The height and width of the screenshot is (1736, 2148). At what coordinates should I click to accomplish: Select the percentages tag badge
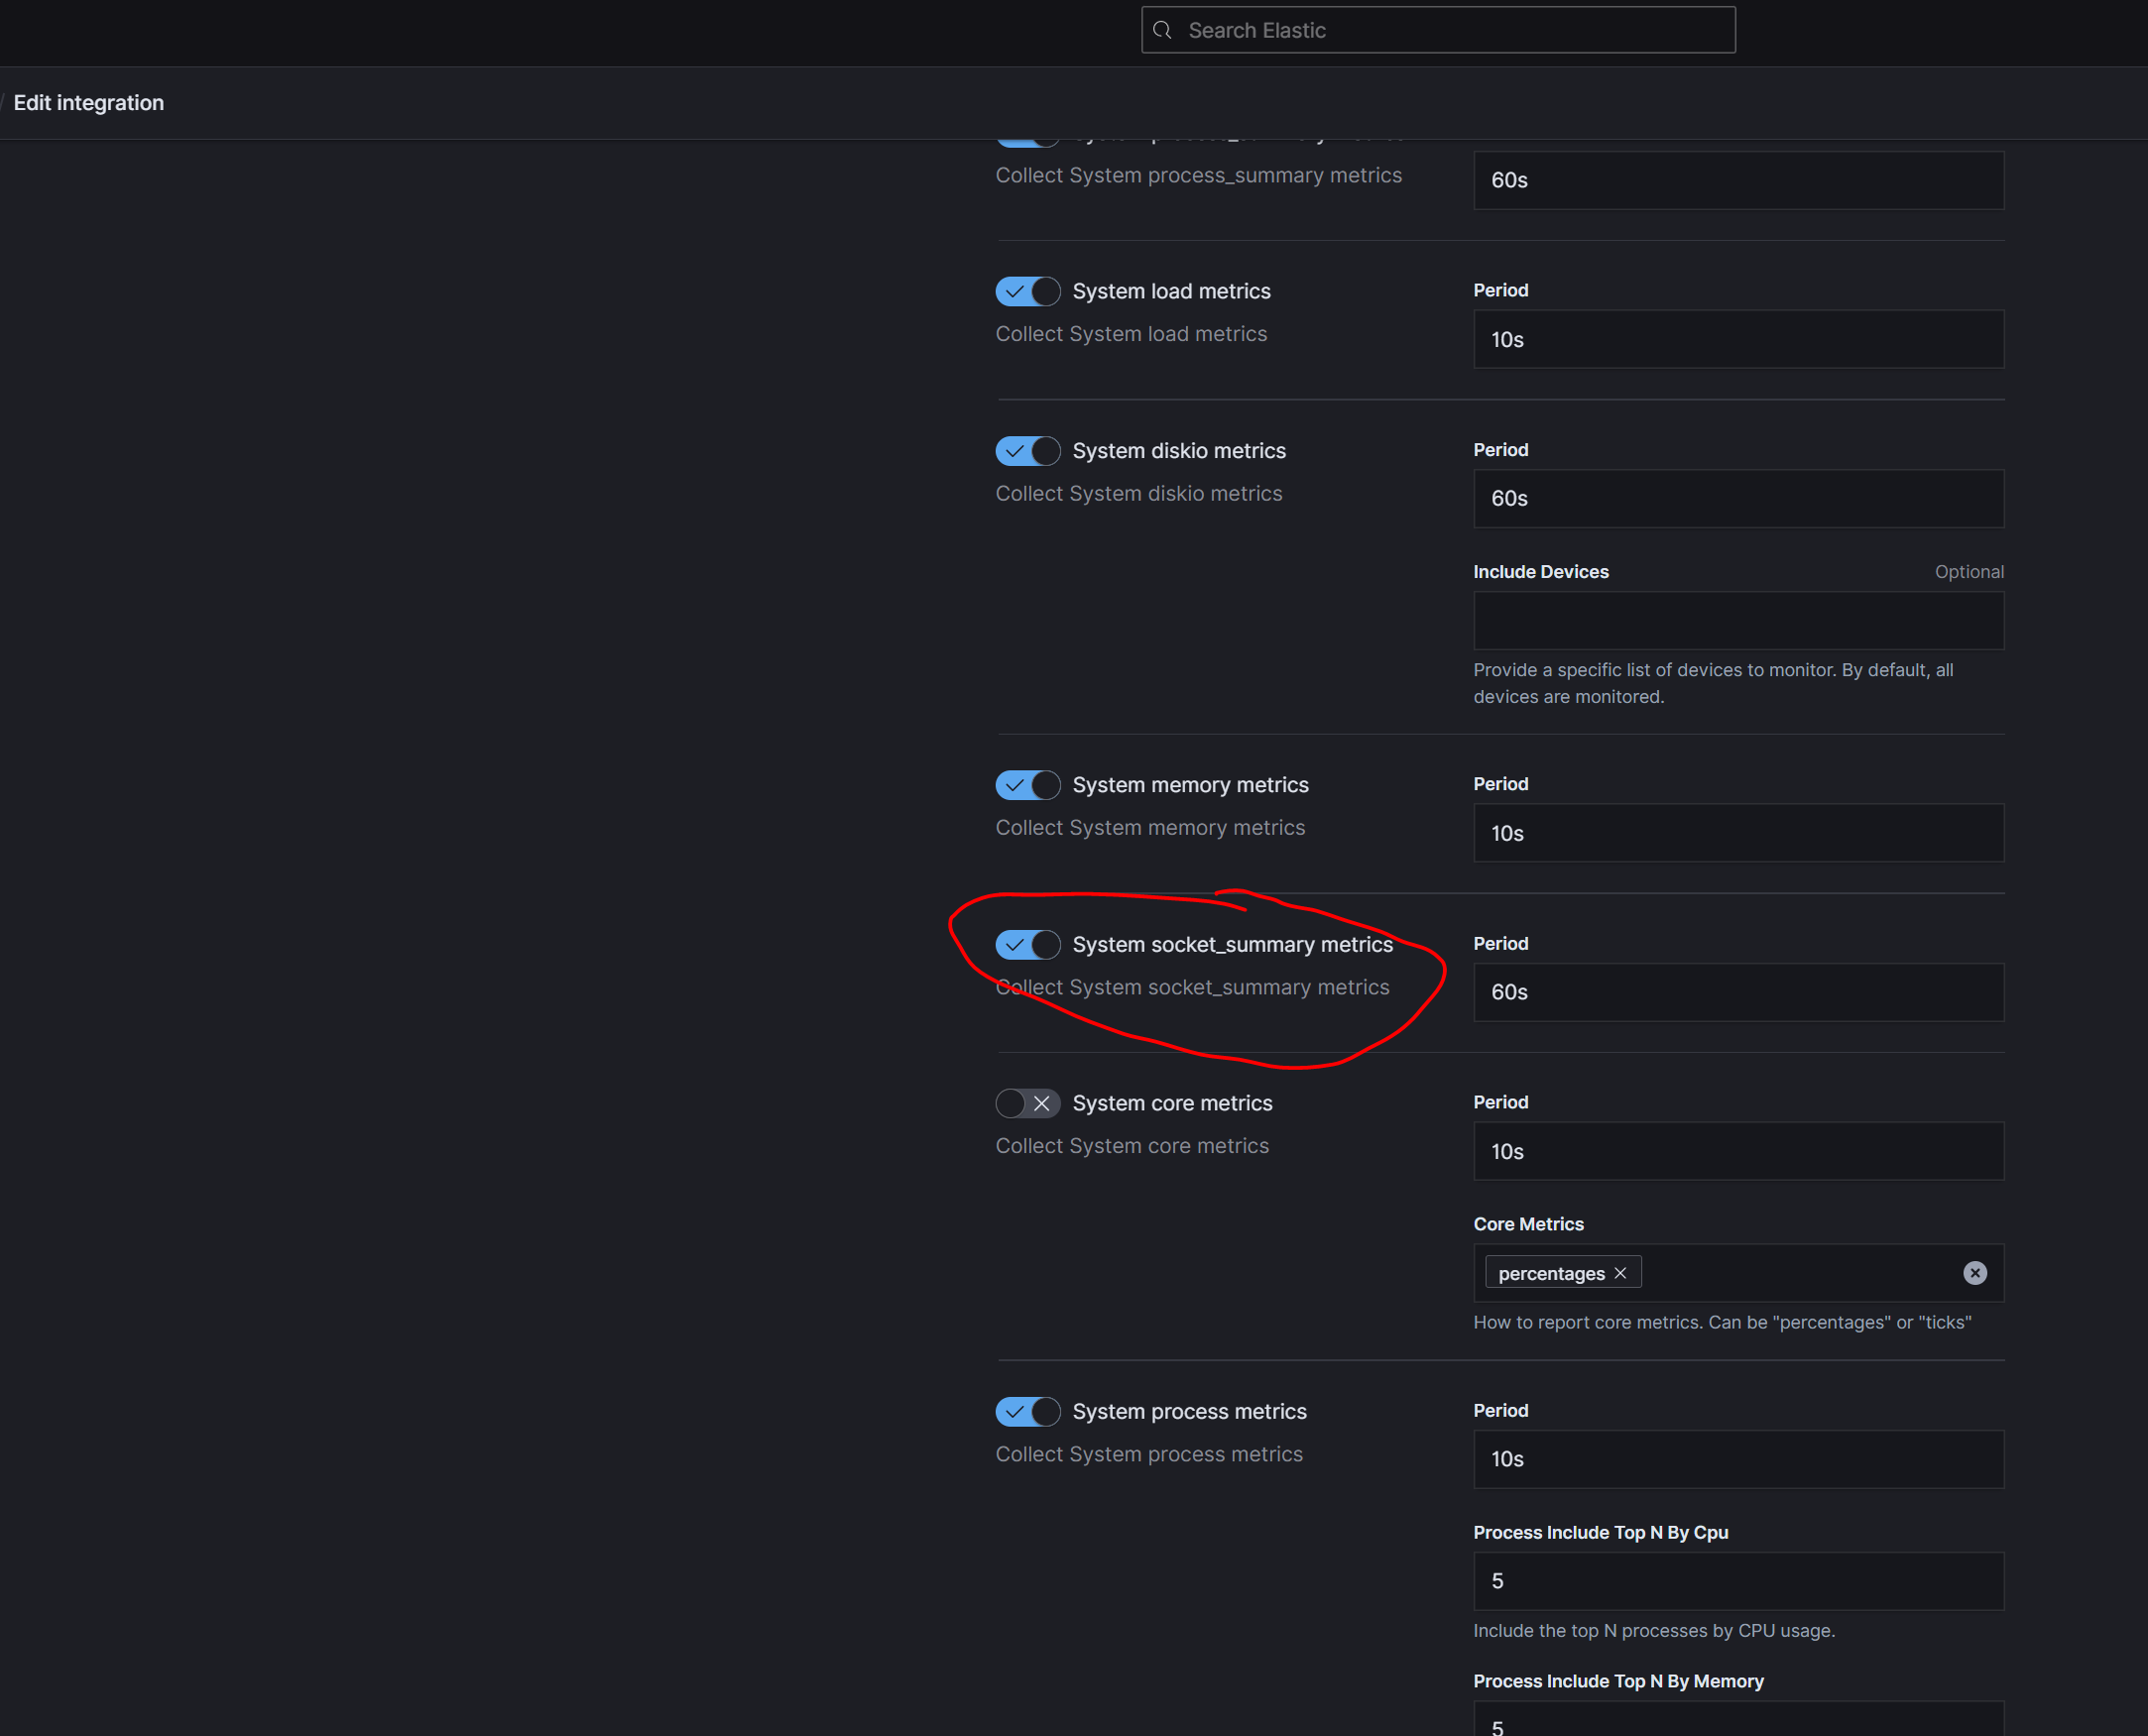pos(1551,1273)
